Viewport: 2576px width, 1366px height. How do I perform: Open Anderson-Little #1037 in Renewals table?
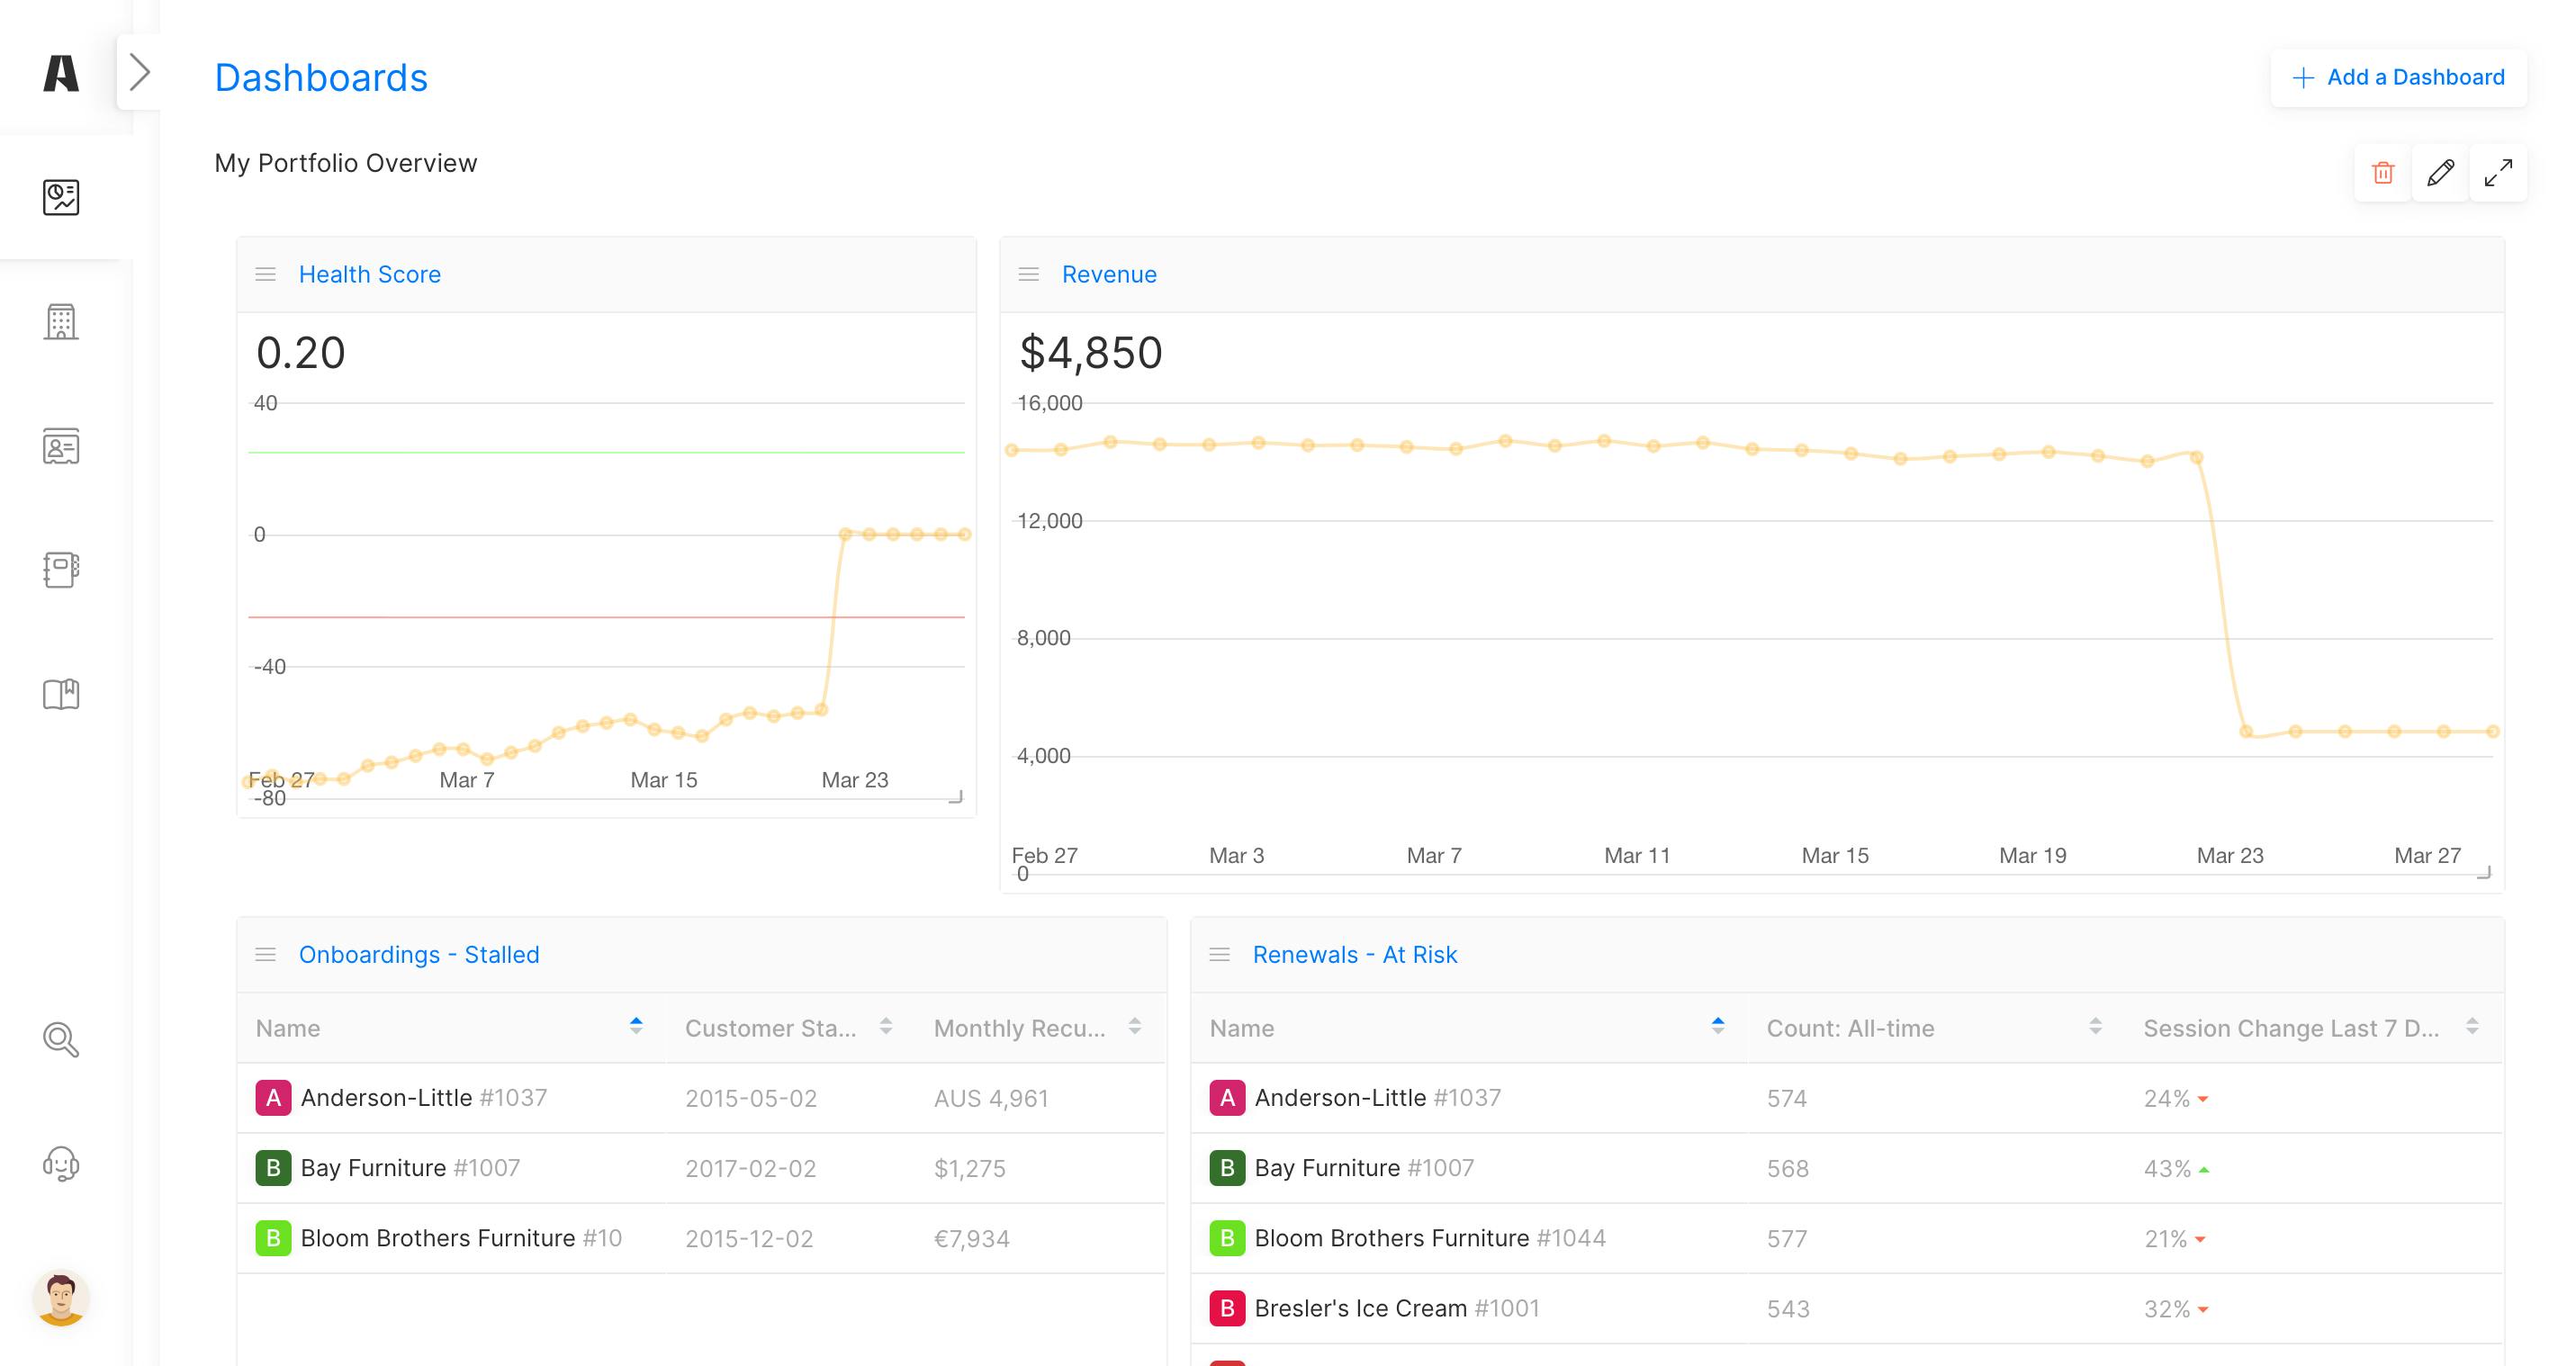1378,1097
